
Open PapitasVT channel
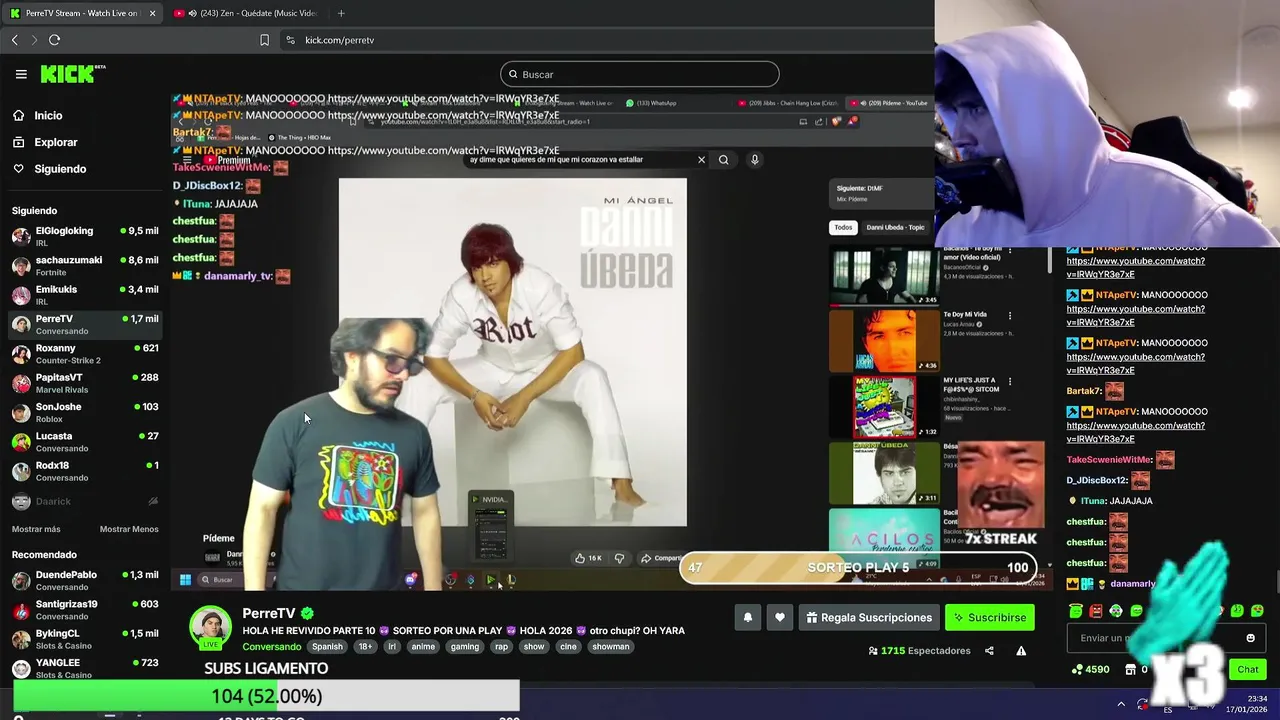85,383
